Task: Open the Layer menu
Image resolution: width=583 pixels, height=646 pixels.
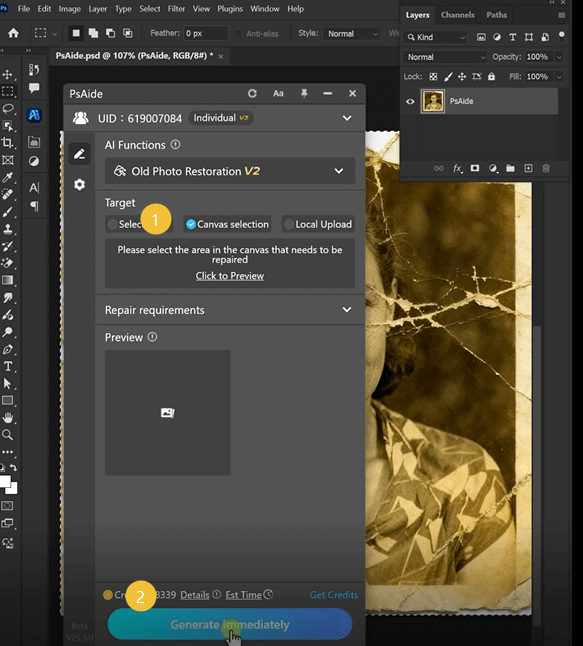Action: pos(97,9)
